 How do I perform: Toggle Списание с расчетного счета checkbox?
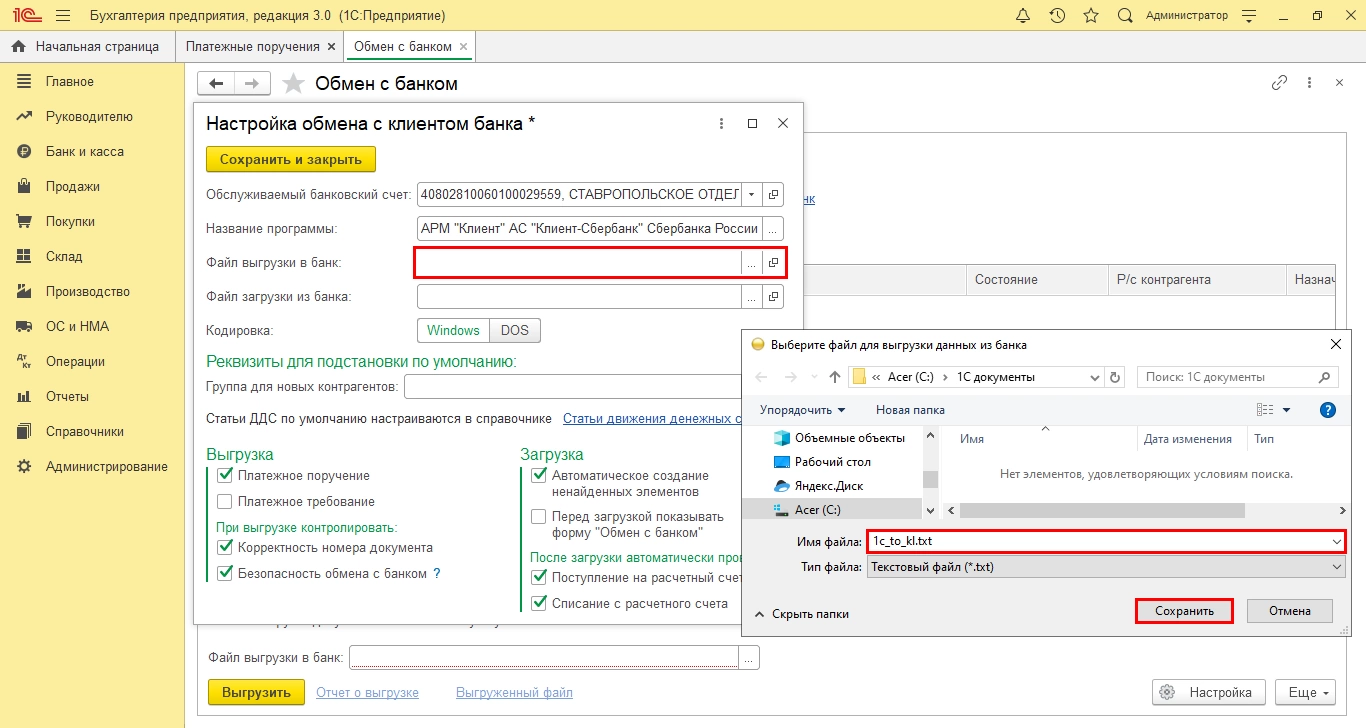(539, 604)
